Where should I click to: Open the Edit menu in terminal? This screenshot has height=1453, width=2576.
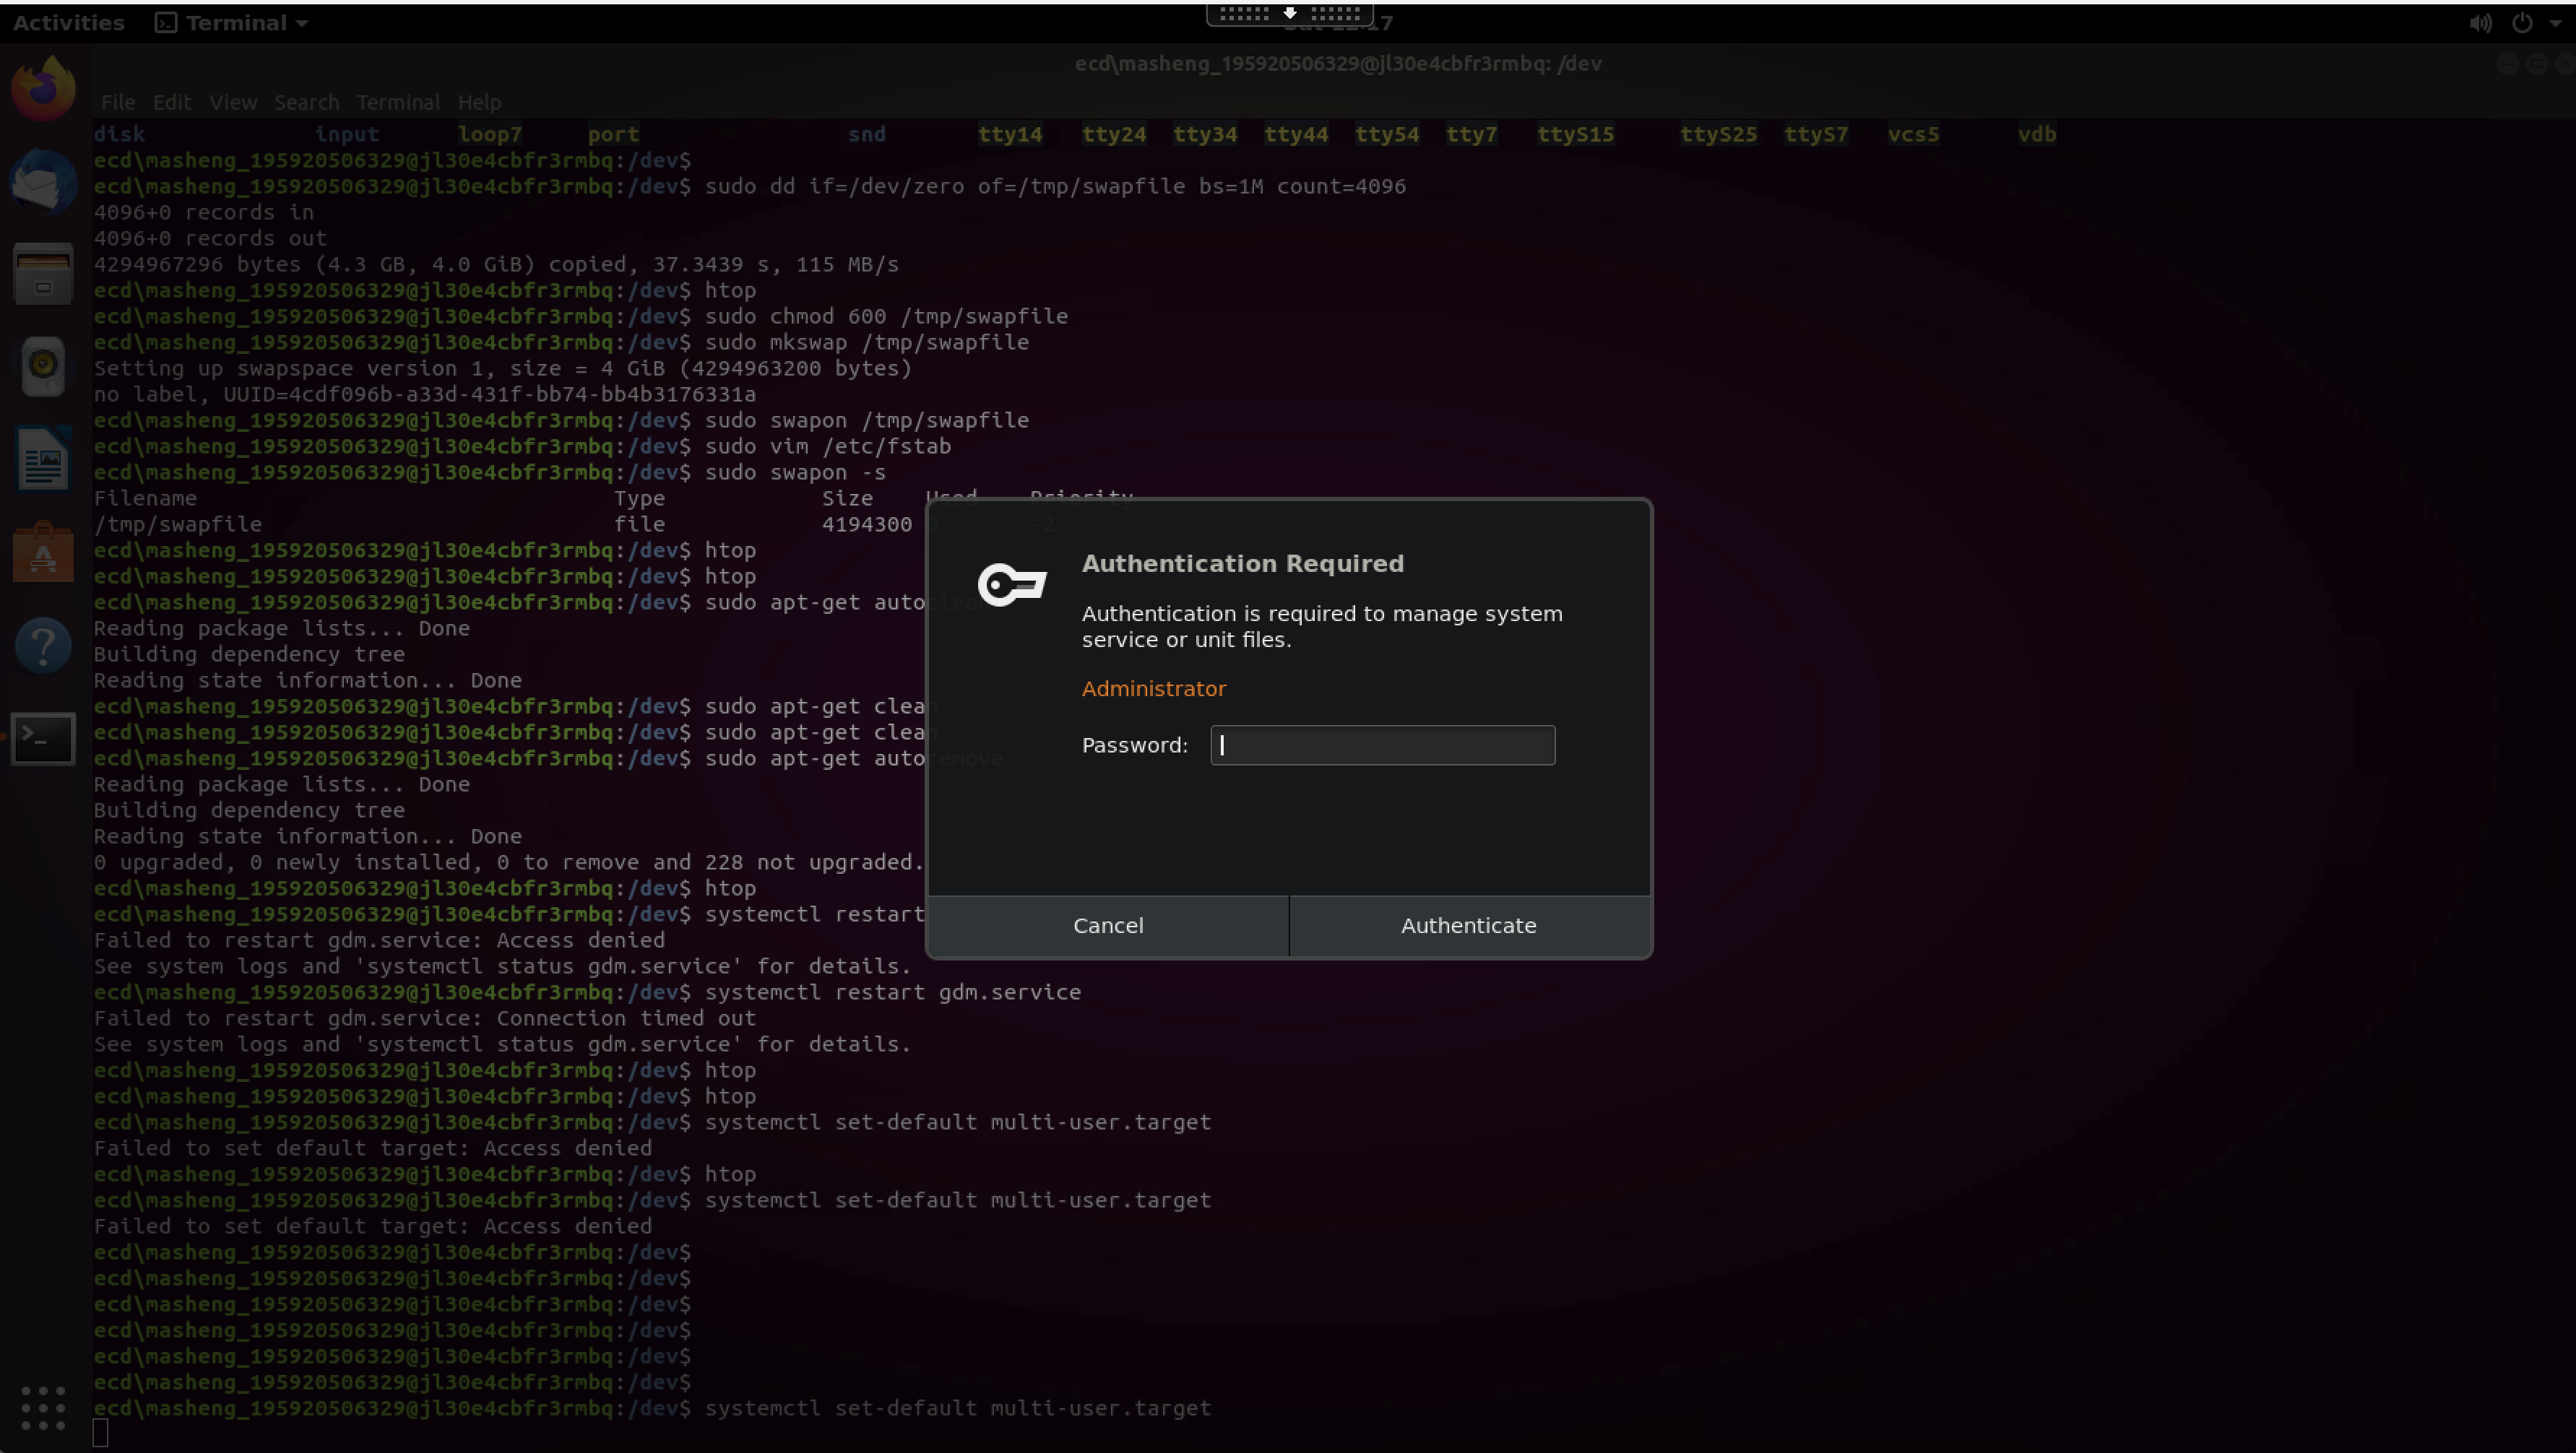click(171, 102)
